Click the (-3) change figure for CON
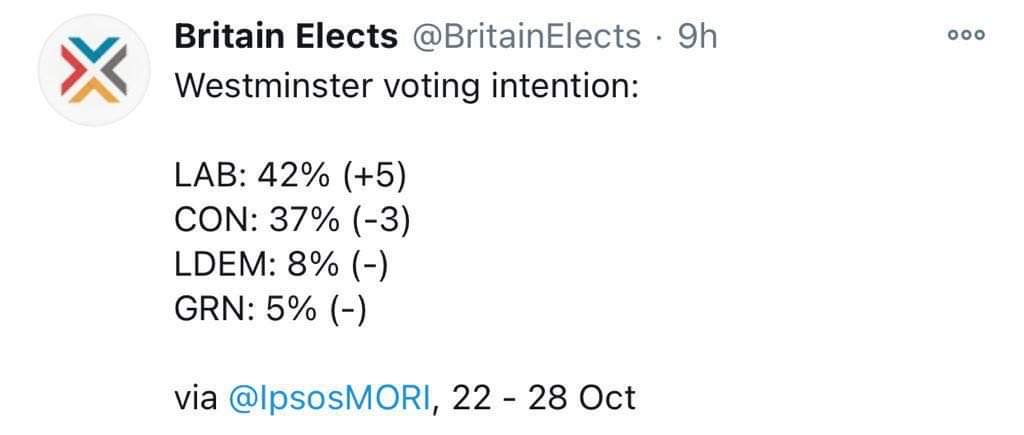The width and height of the screenshot is (1024, 435). point(381,222)
